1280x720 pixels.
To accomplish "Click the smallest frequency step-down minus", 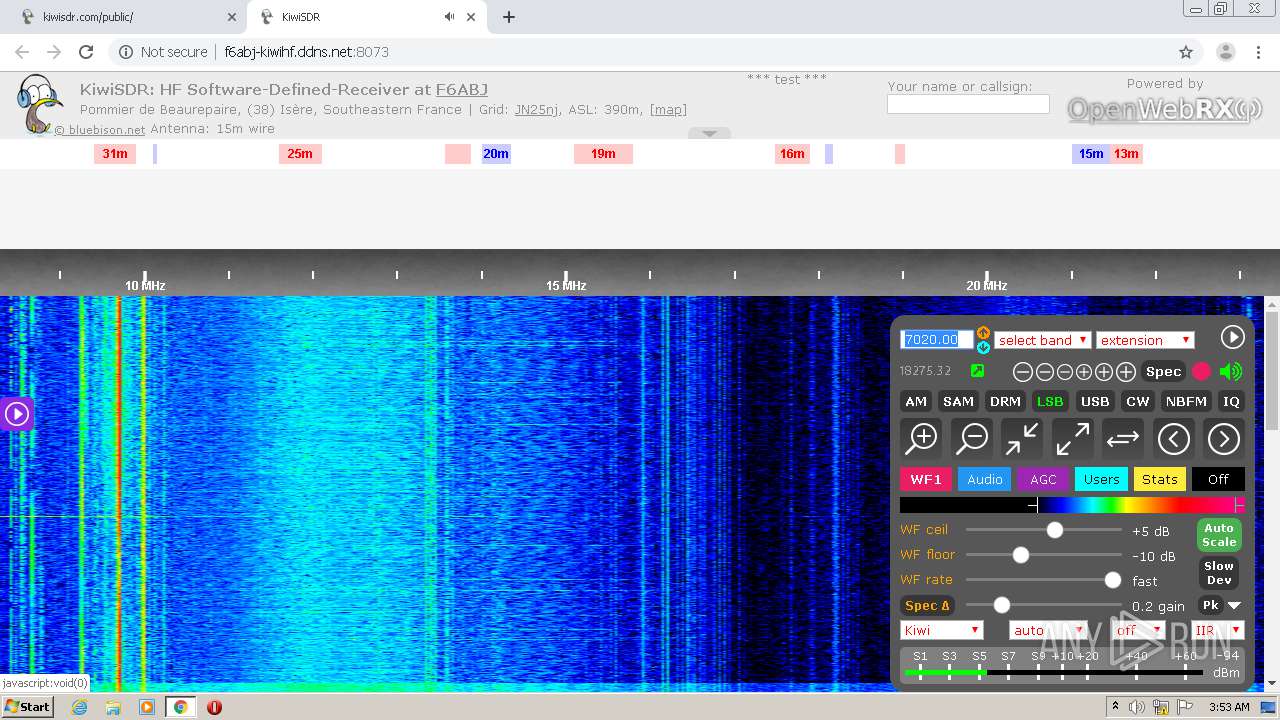I will [x=1065, y=372].
